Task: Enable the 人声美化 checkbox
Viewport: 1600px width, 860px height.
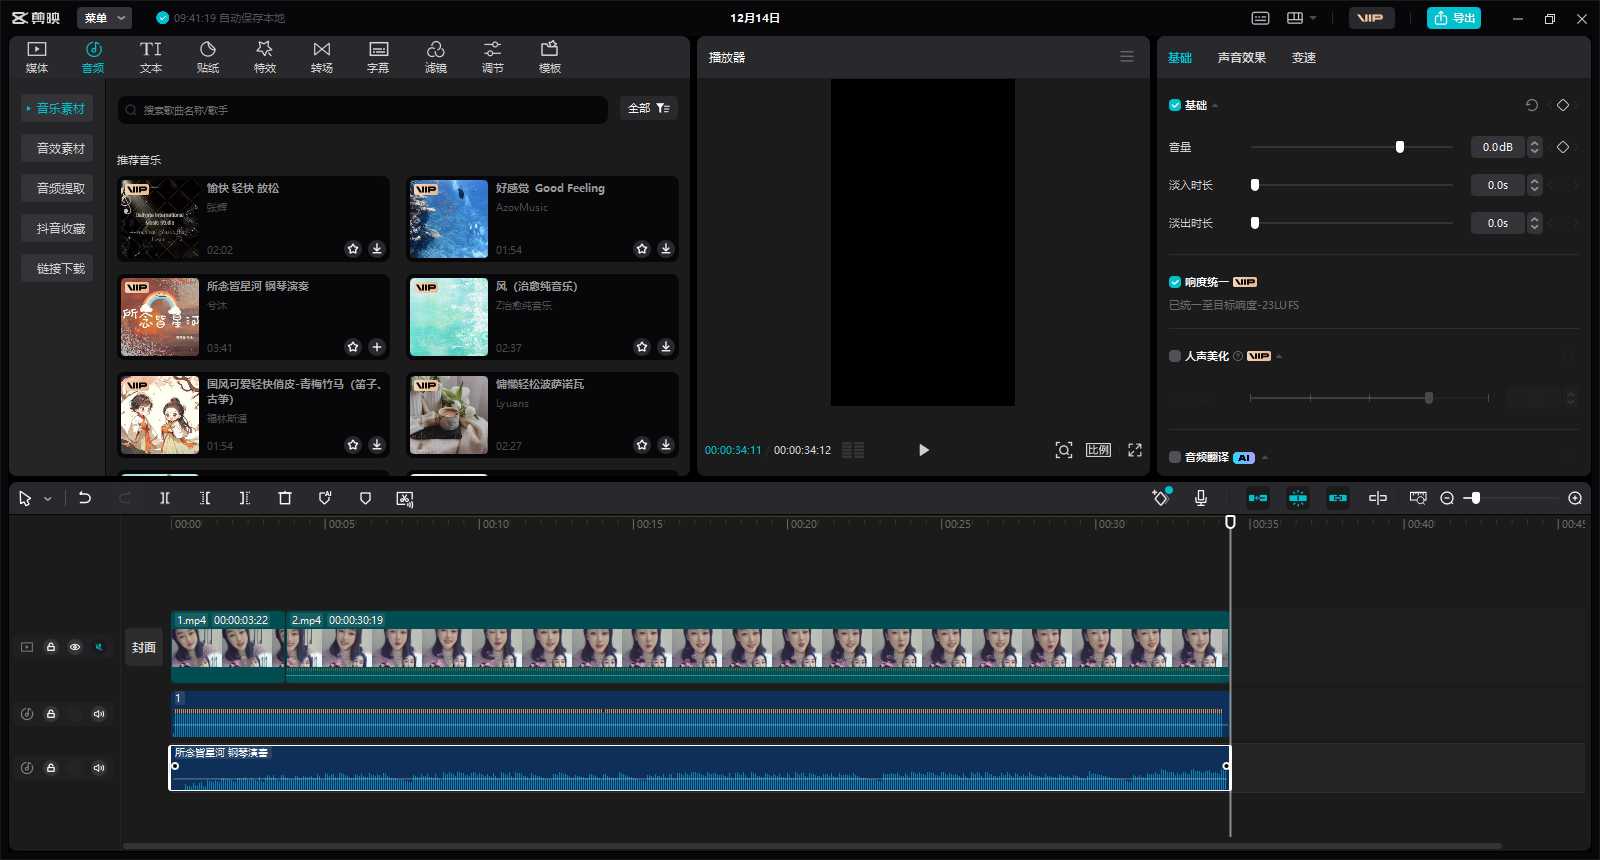Action: coord(1175,356)
